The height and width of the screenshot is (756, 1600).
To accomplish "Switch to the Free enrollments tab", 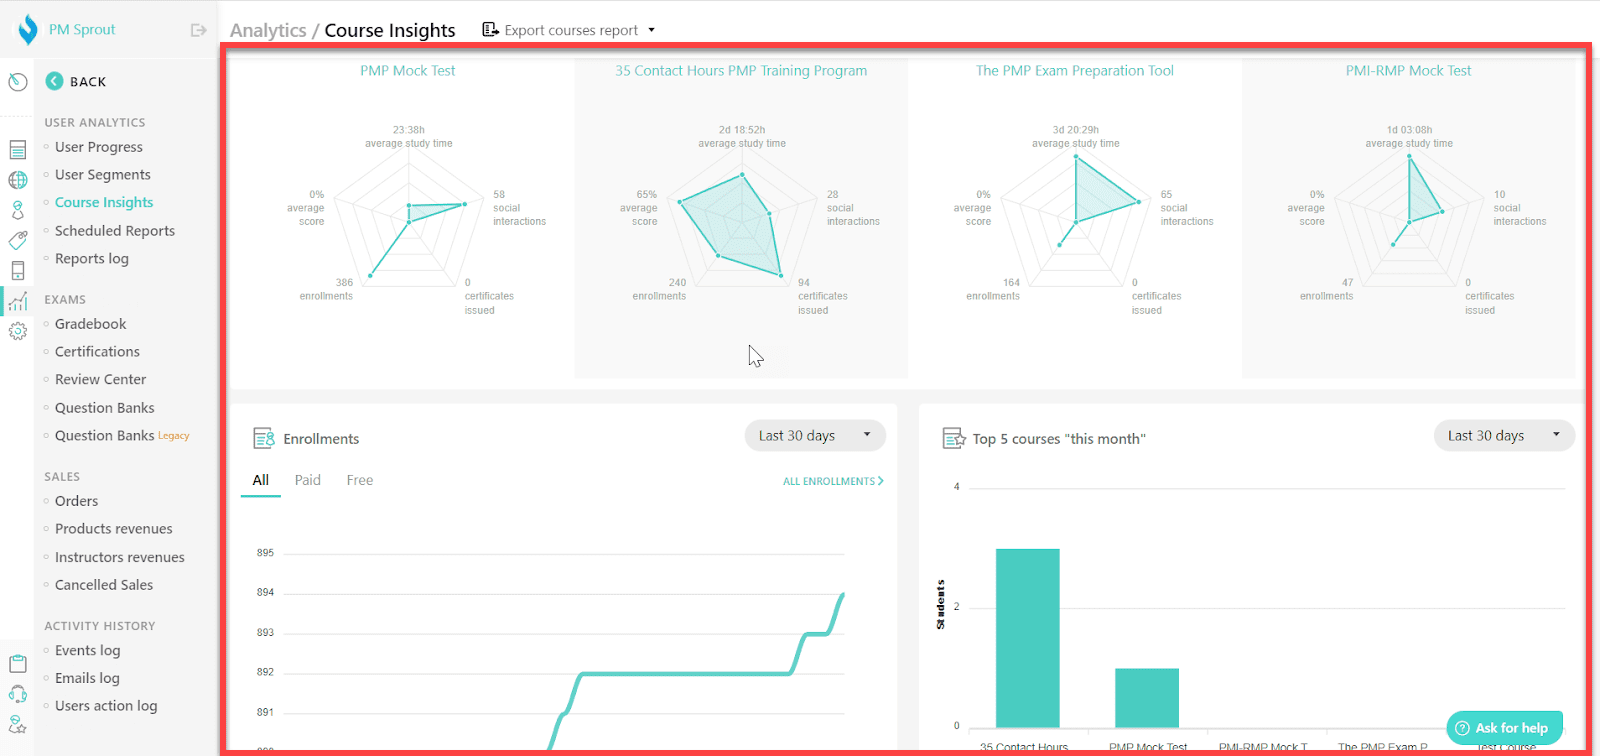I will [360, 480].
